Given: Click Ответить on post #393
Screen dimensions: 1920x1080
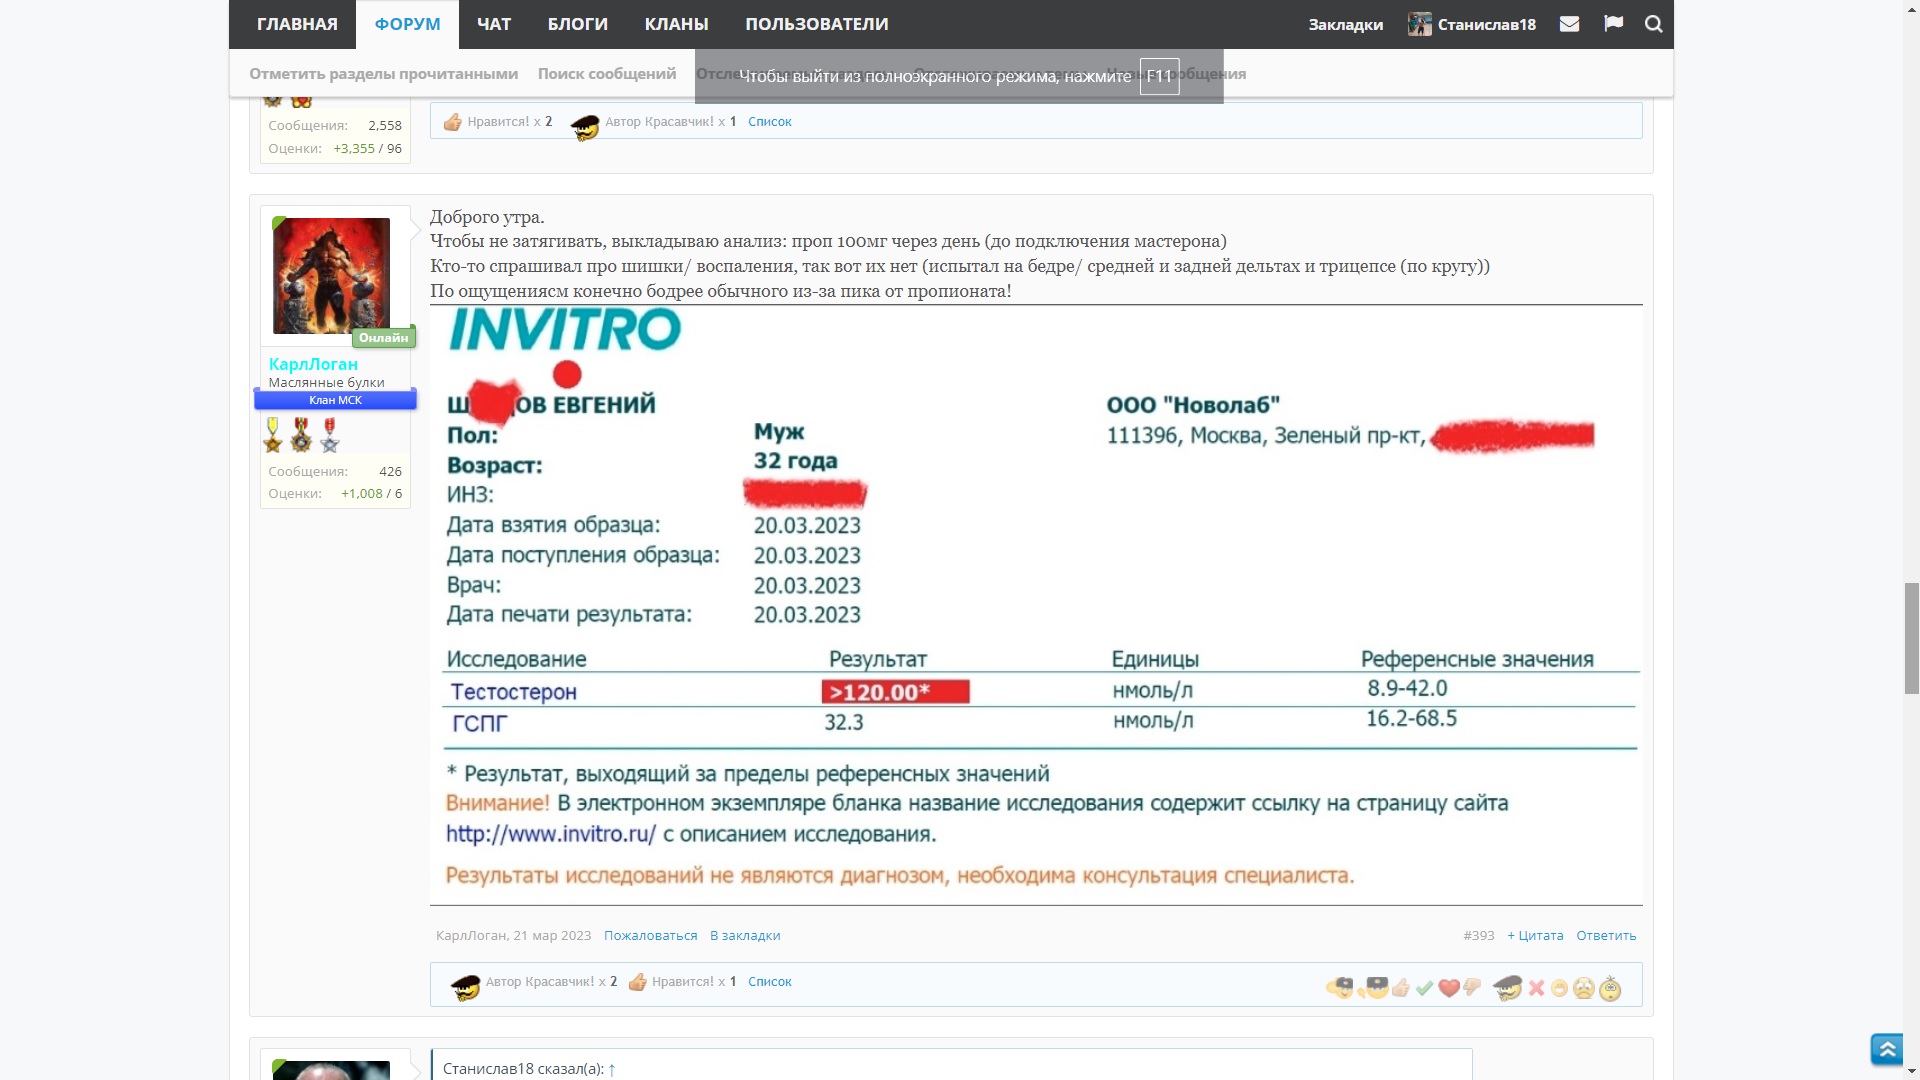Looking at the screenshot, I should [1606, 936].
